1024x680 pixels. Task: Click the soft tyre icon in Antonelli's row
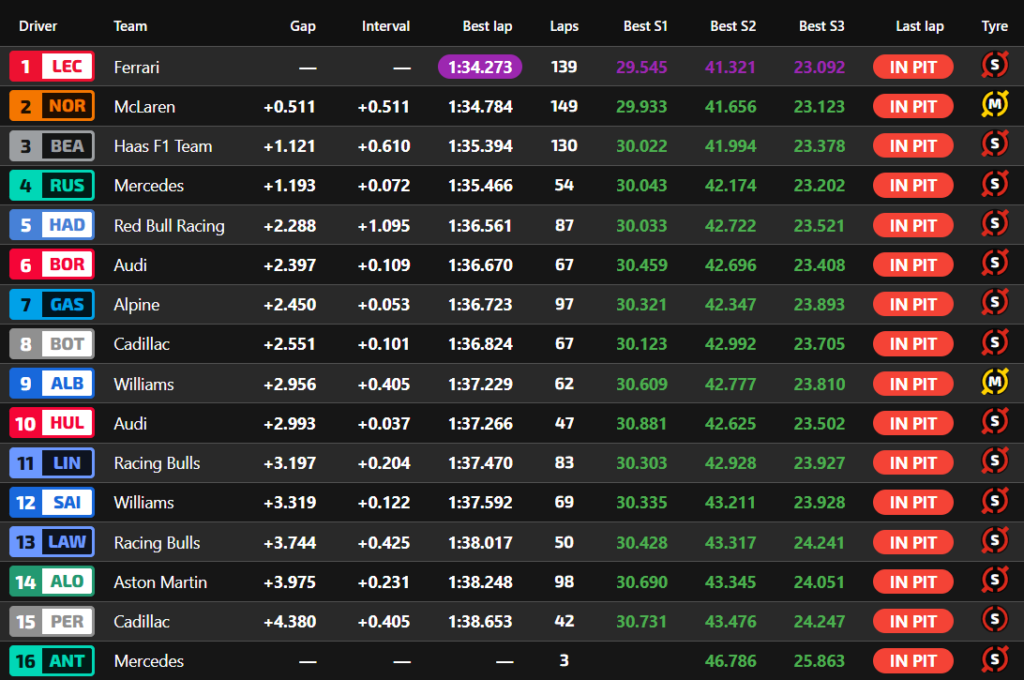[x=994, y=661]
